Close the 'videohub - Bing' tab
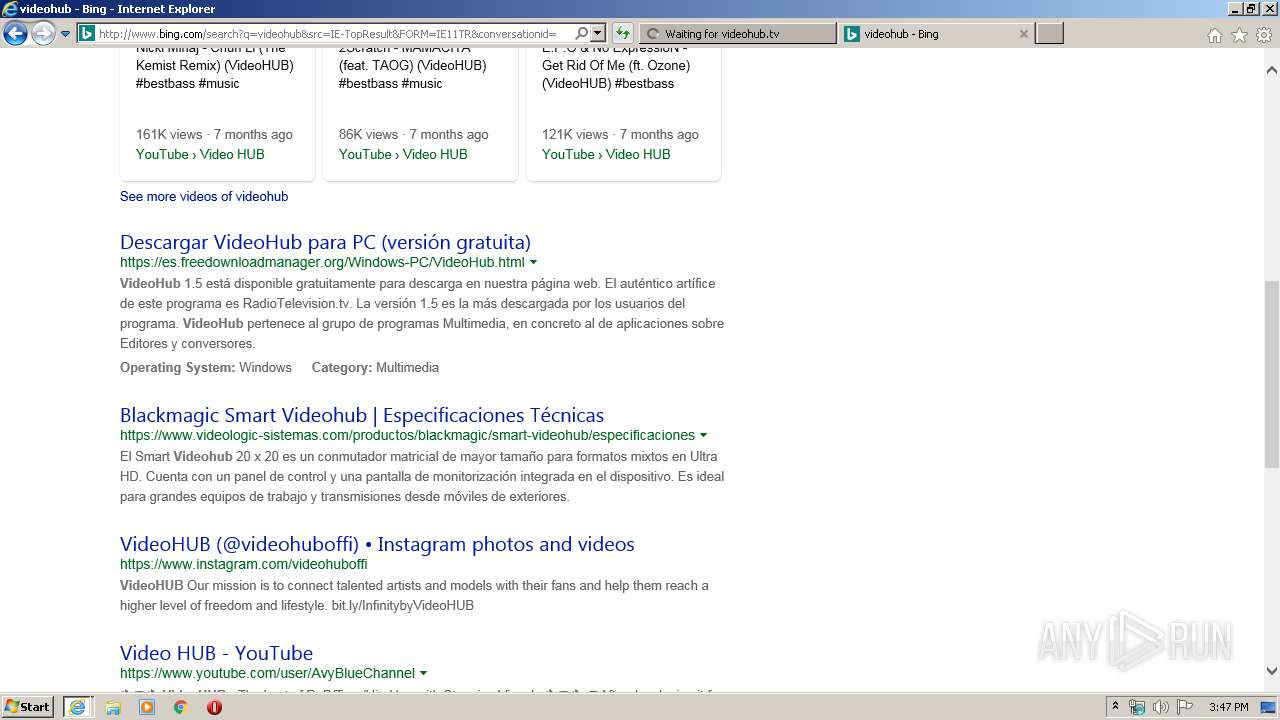 point(1023,34)
